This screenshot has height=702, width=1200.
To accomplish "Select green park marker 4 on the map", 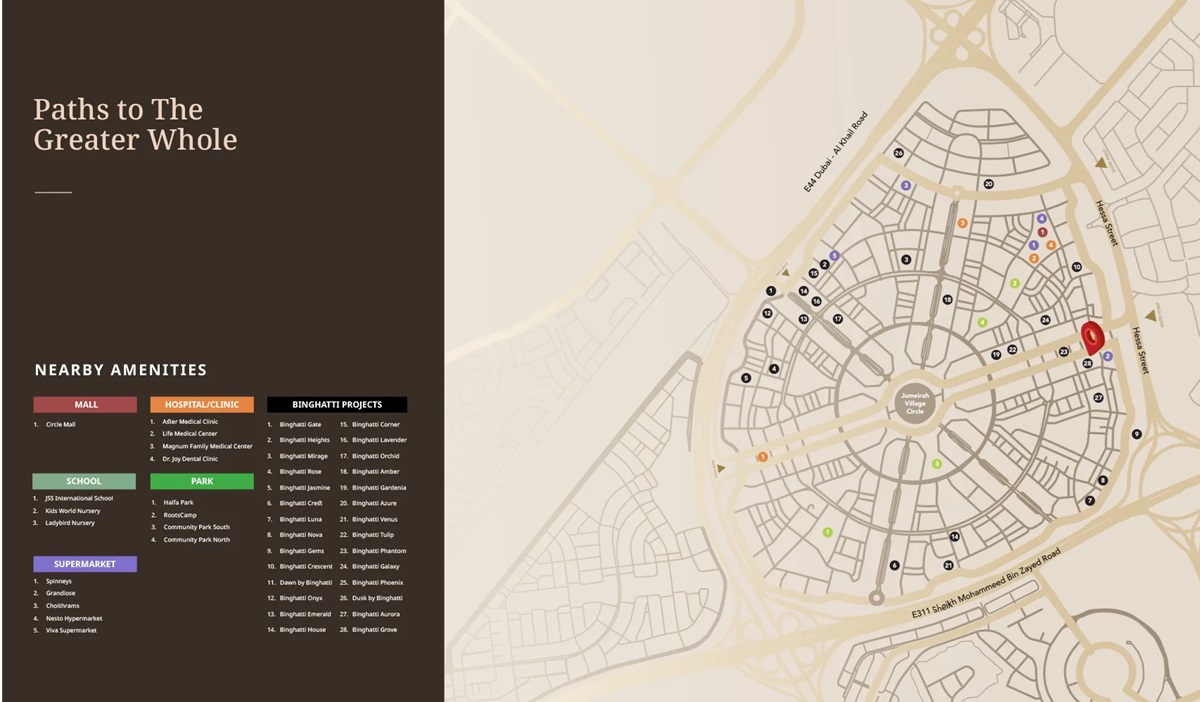I will 982,323.
